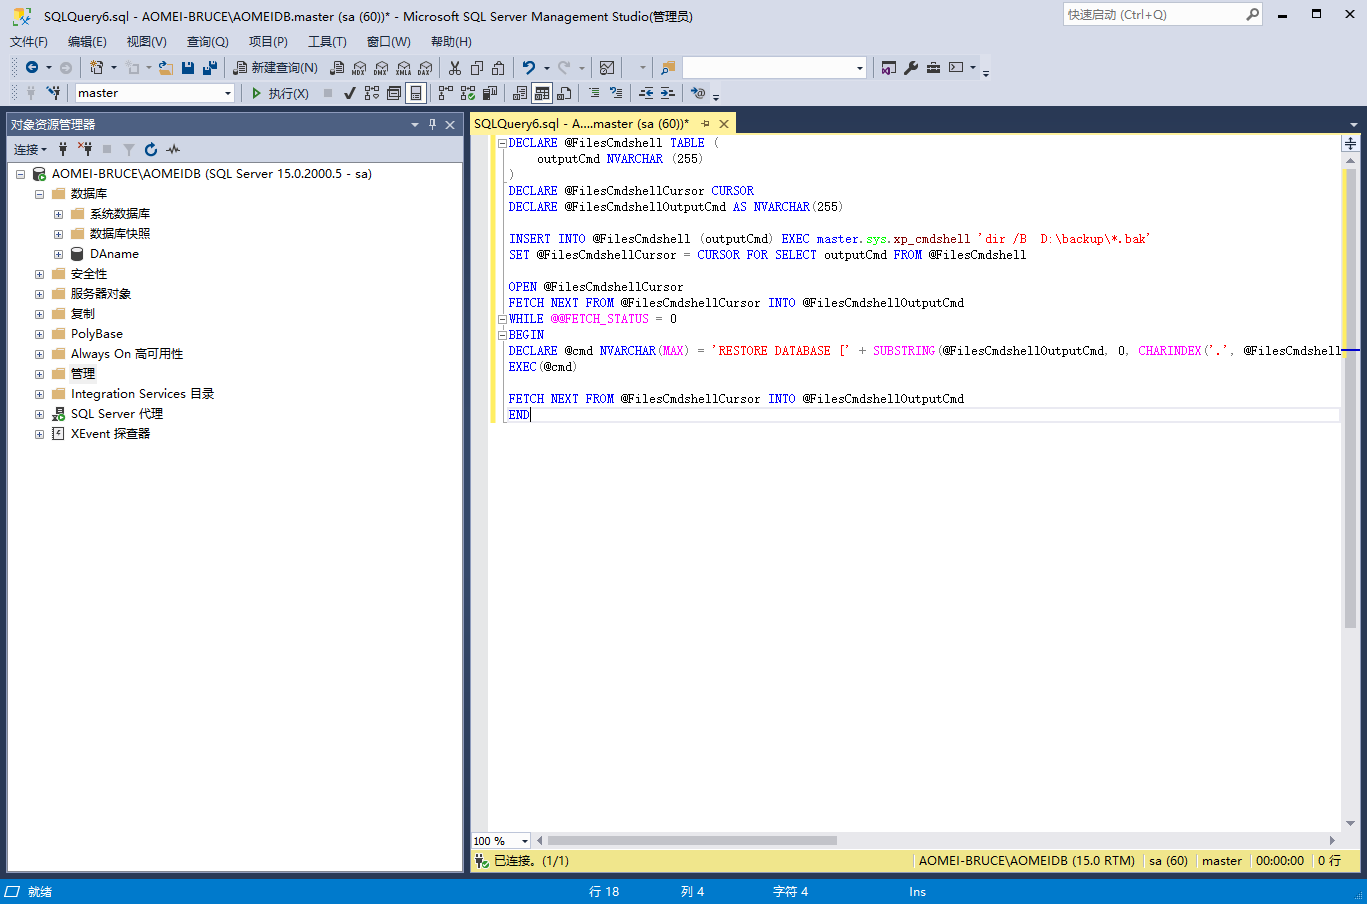This screenshot has width=1367, height=904.
Task: Click the Activity Monitor icon in Object Explorer
Action: coord(173,150)
